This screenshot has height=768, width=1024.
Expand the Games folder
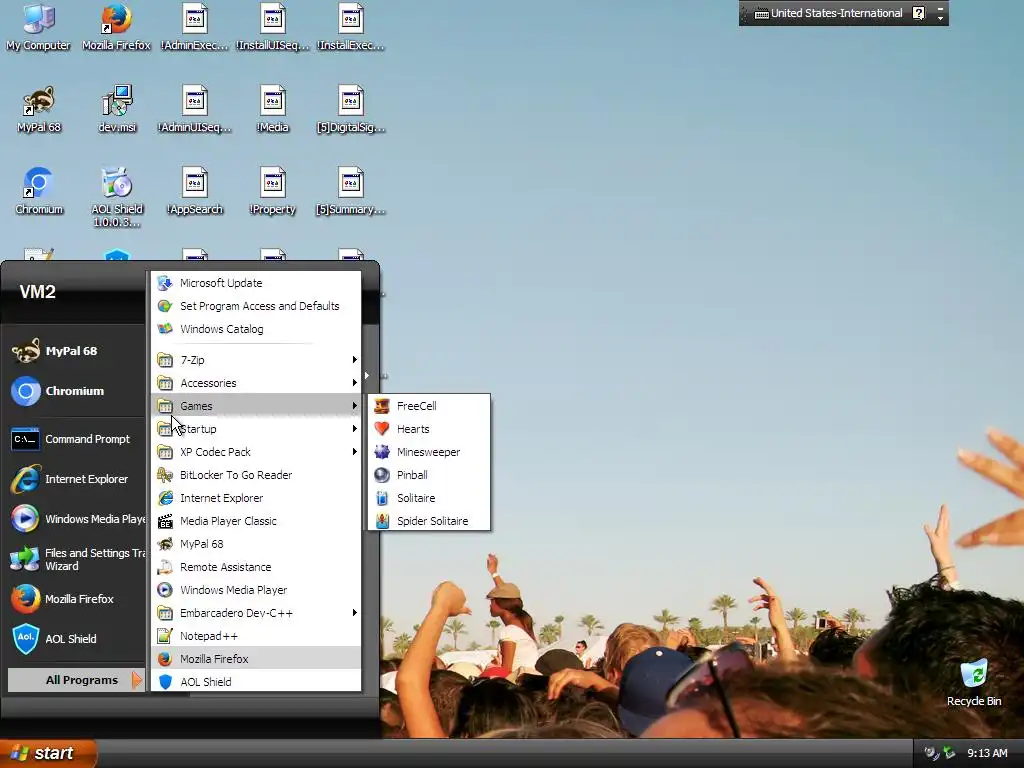[x=256, y=406]
